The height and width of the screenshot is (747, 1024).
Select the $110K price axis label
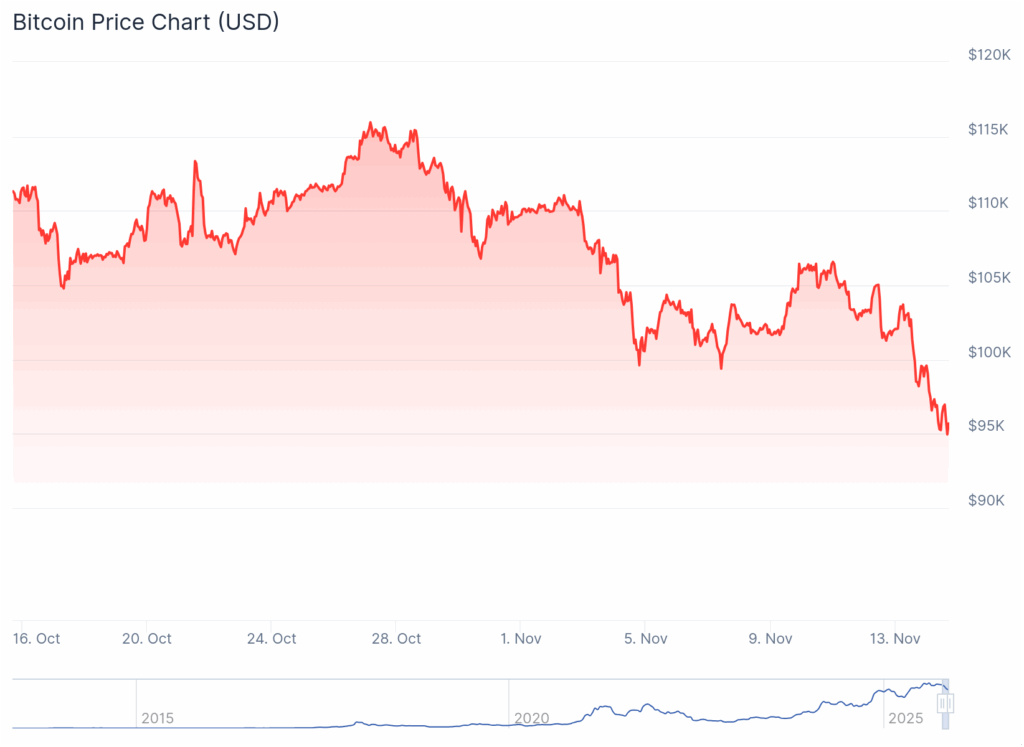click(x=989, y=203)
